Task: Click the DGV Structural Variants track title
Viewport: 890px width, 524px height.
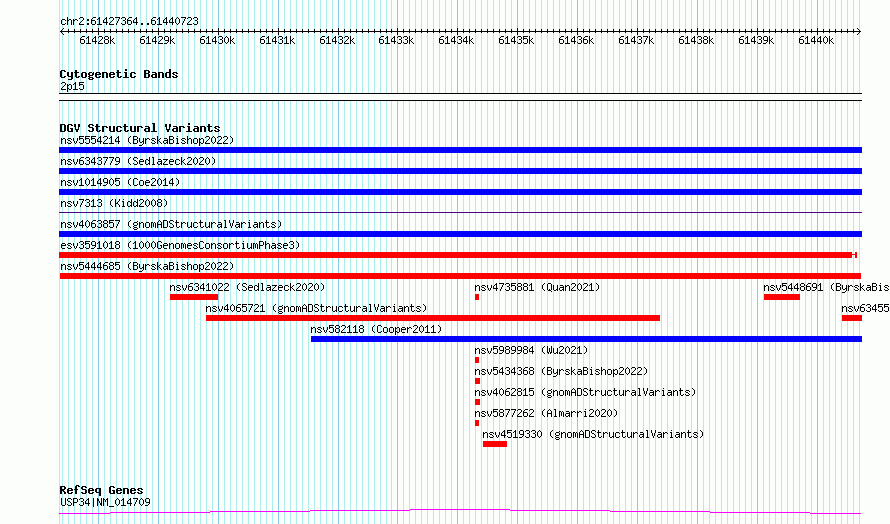Action: (140, 128)
